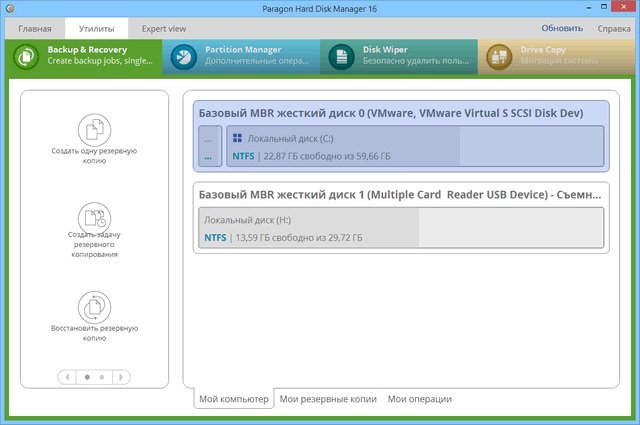
Task: Select the small unnamed partition on disk 0
Action: click(x=209, y=147)
